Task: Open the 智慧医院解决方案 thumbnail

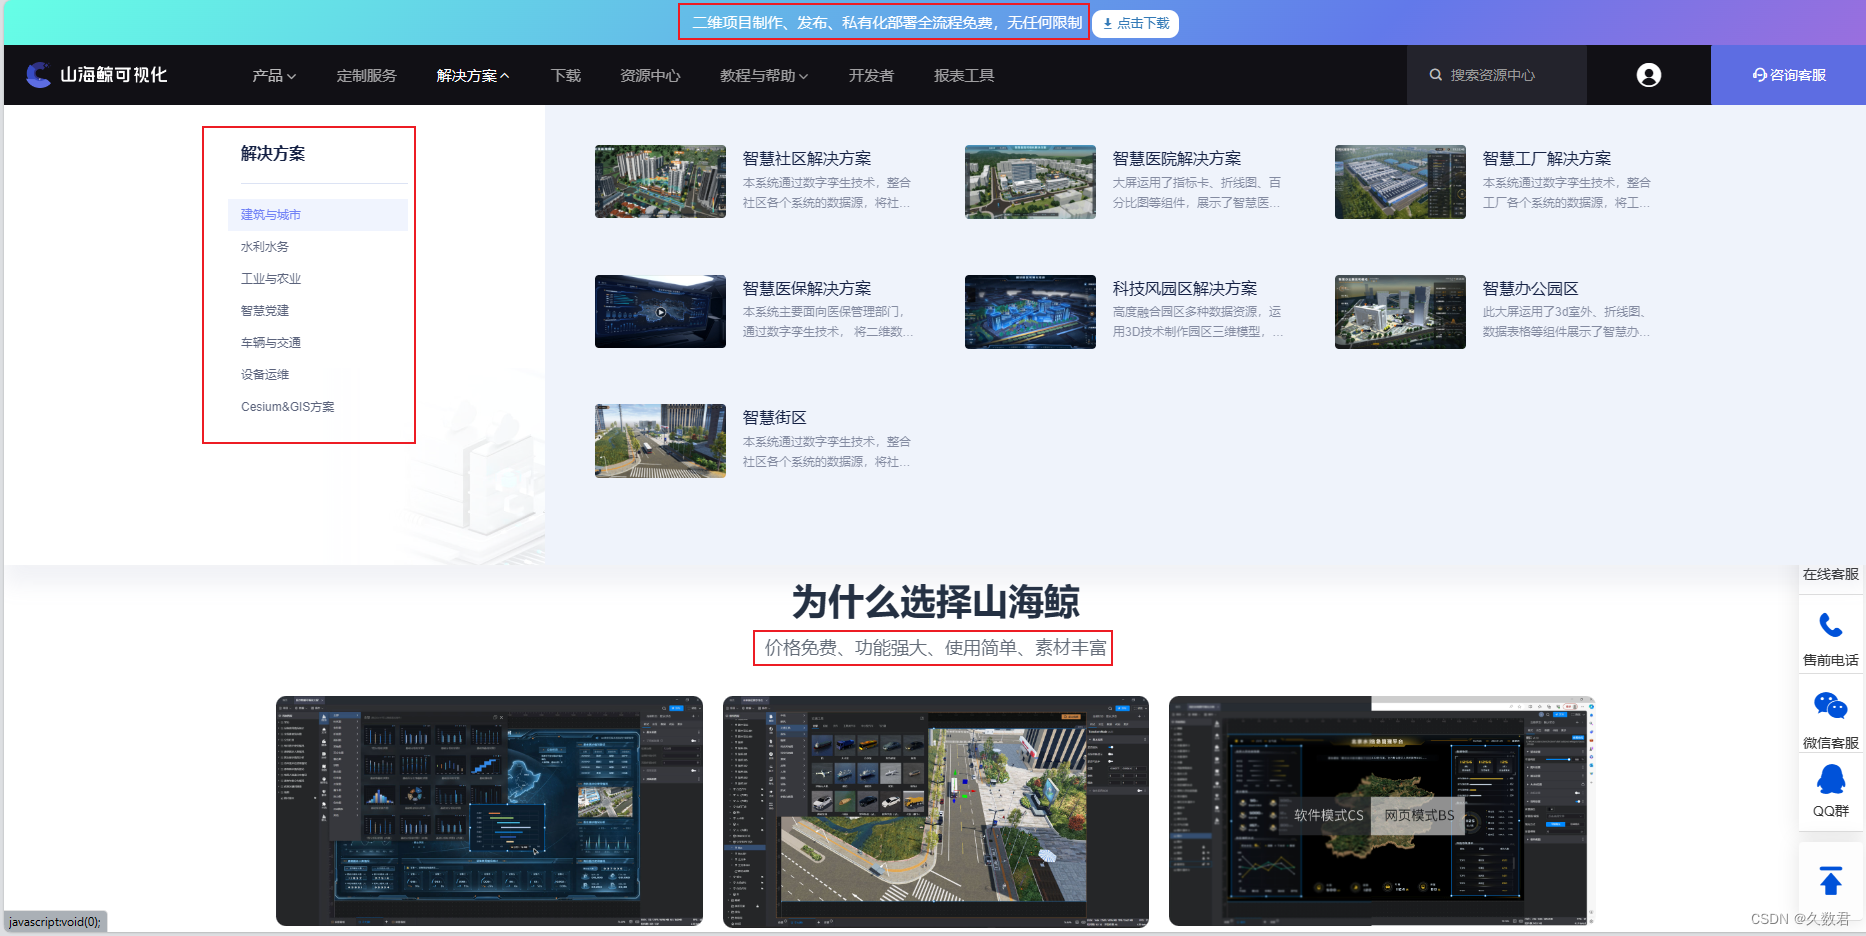Action: 1030,182
